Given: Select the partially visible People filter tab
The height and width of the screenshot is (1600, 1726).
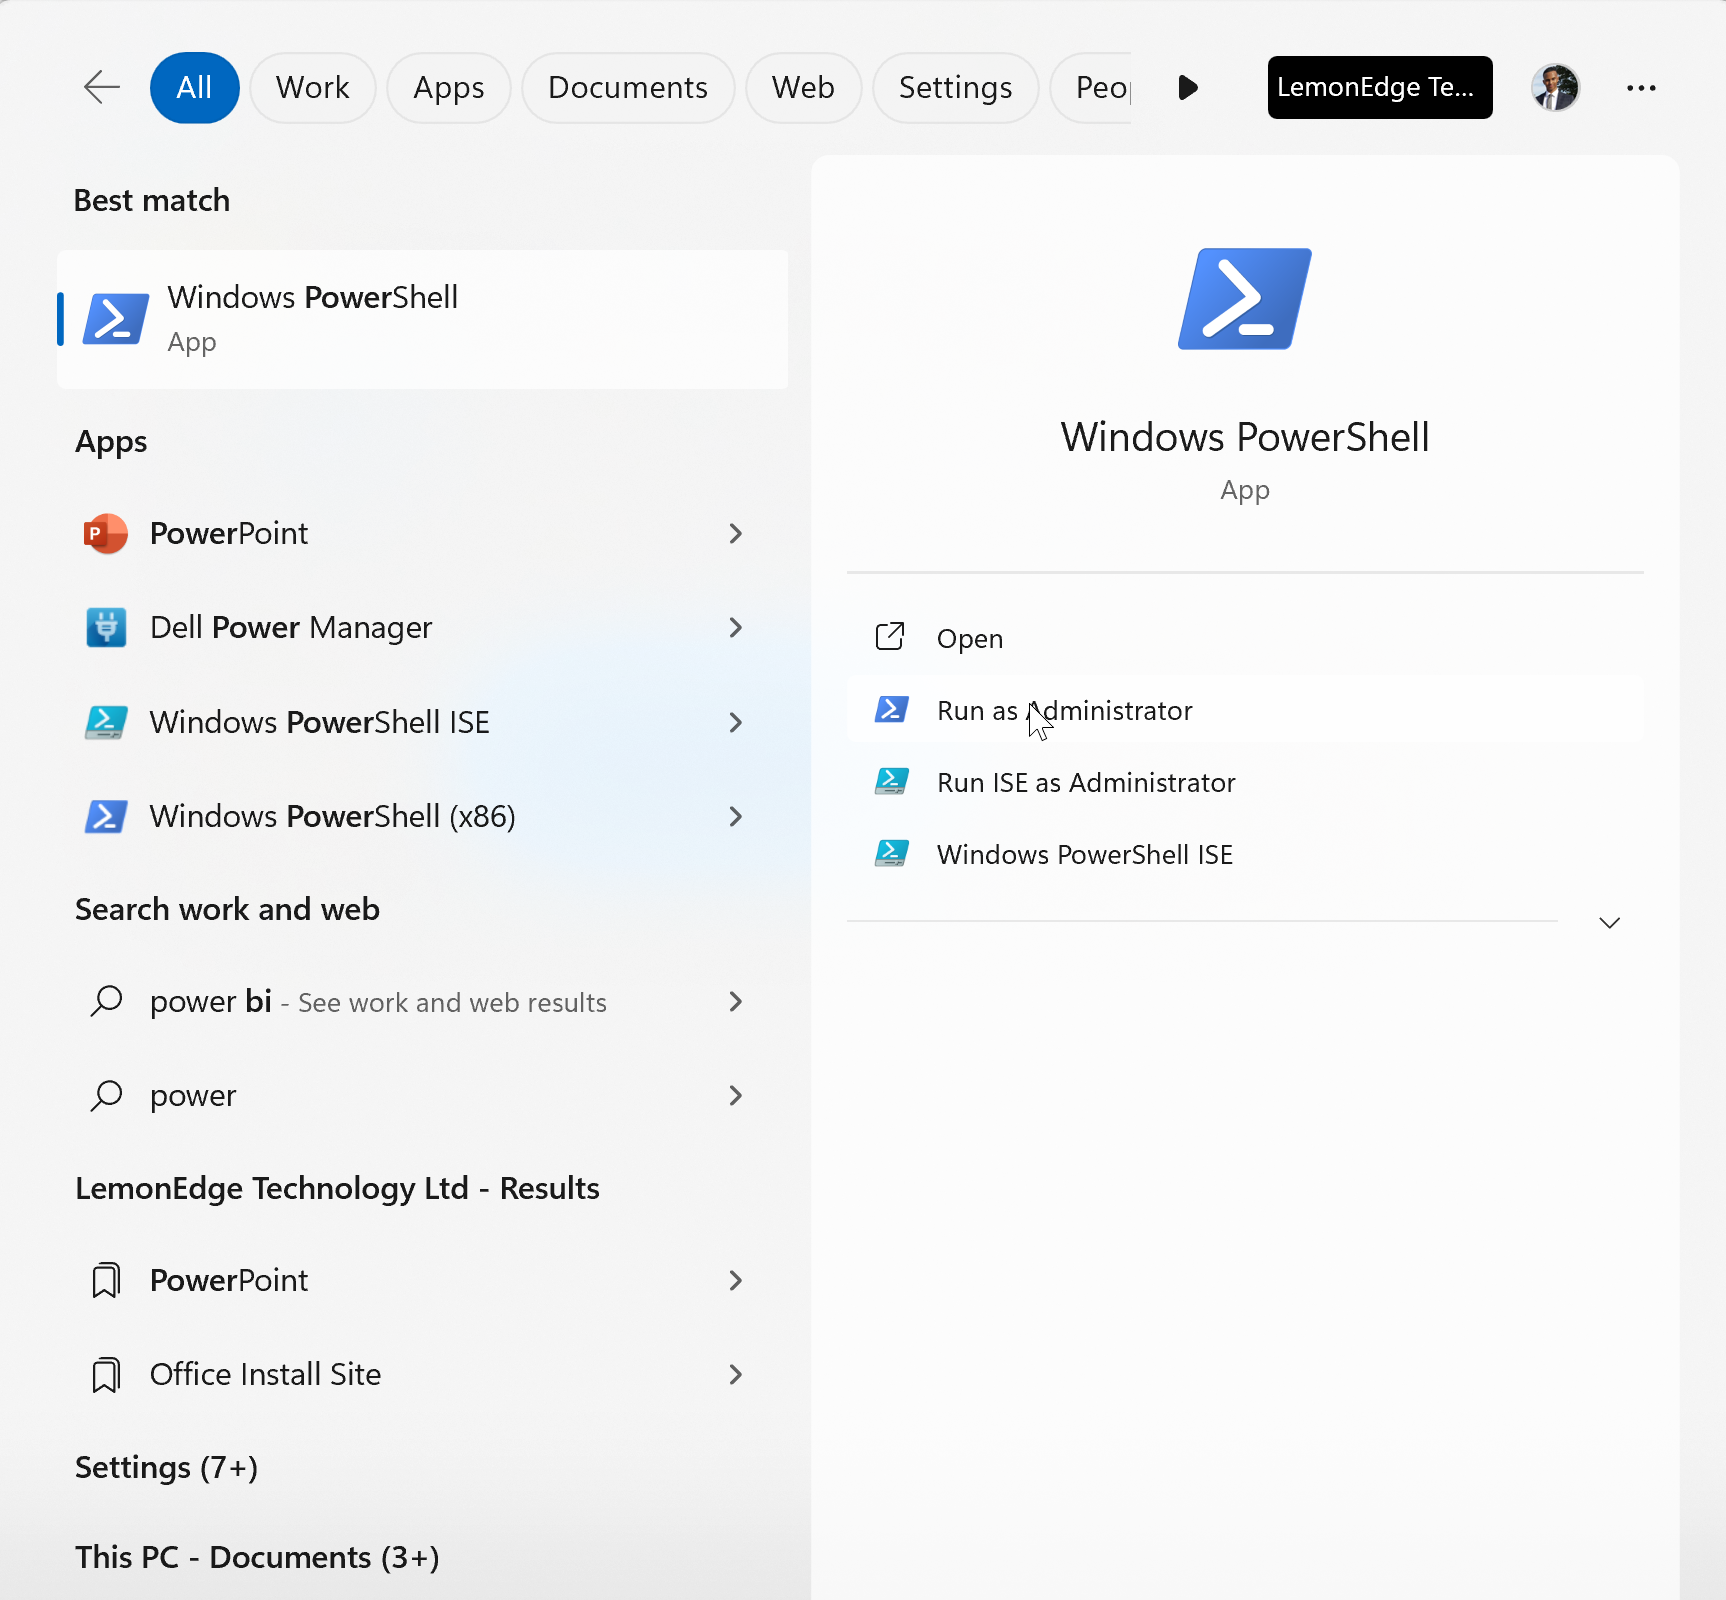Looking at the screenshot, I should click(x=1092, y=88).
